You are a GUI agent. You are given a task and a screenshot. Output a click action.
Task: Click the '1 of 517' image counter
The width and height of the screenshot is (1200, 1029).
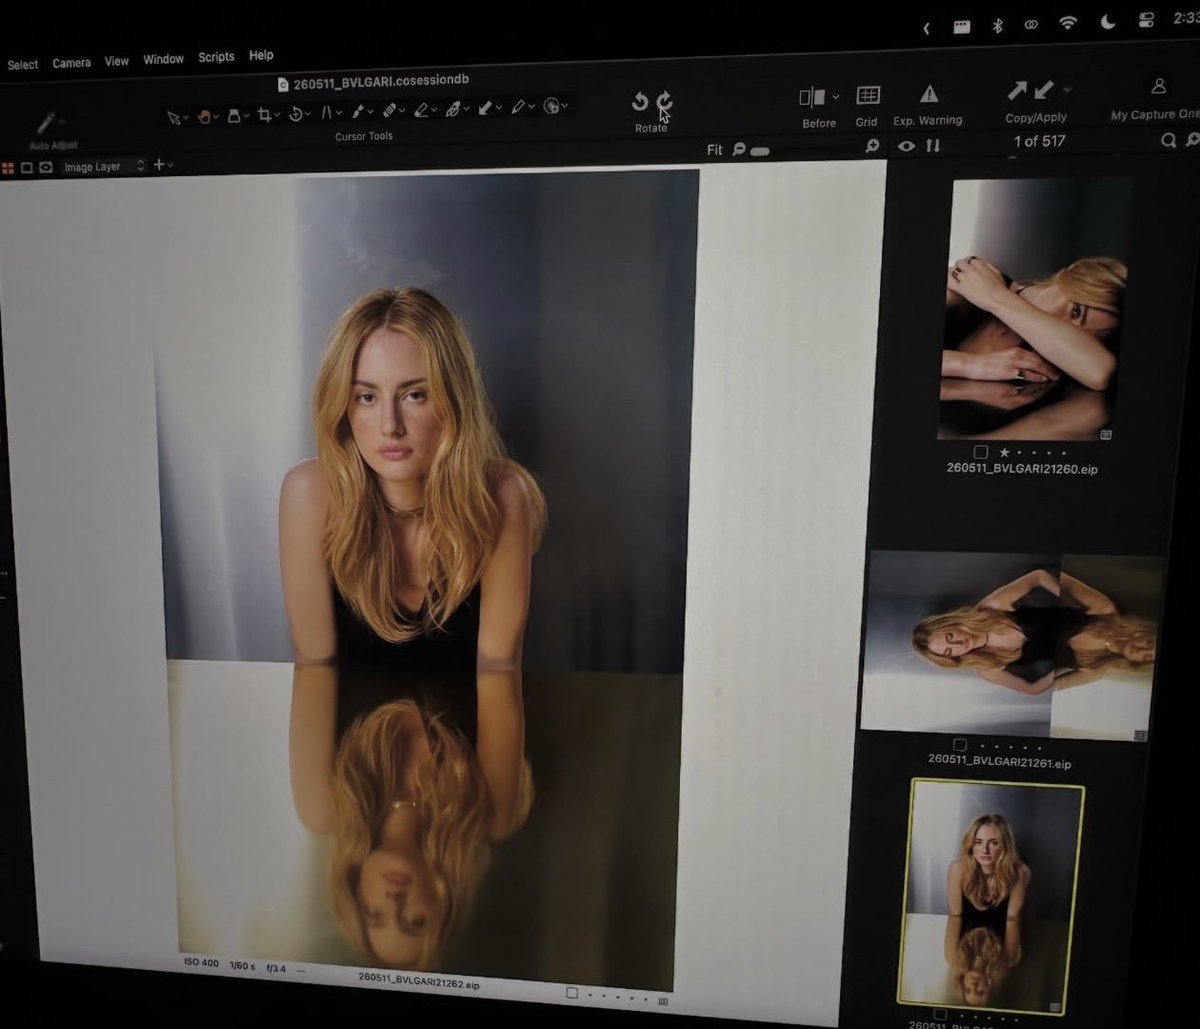tap(1039, 141)
